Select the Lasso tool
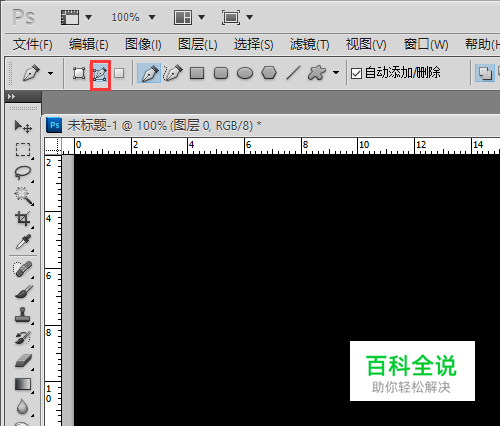This screenshot has width=500, height=426. [23, 172]
